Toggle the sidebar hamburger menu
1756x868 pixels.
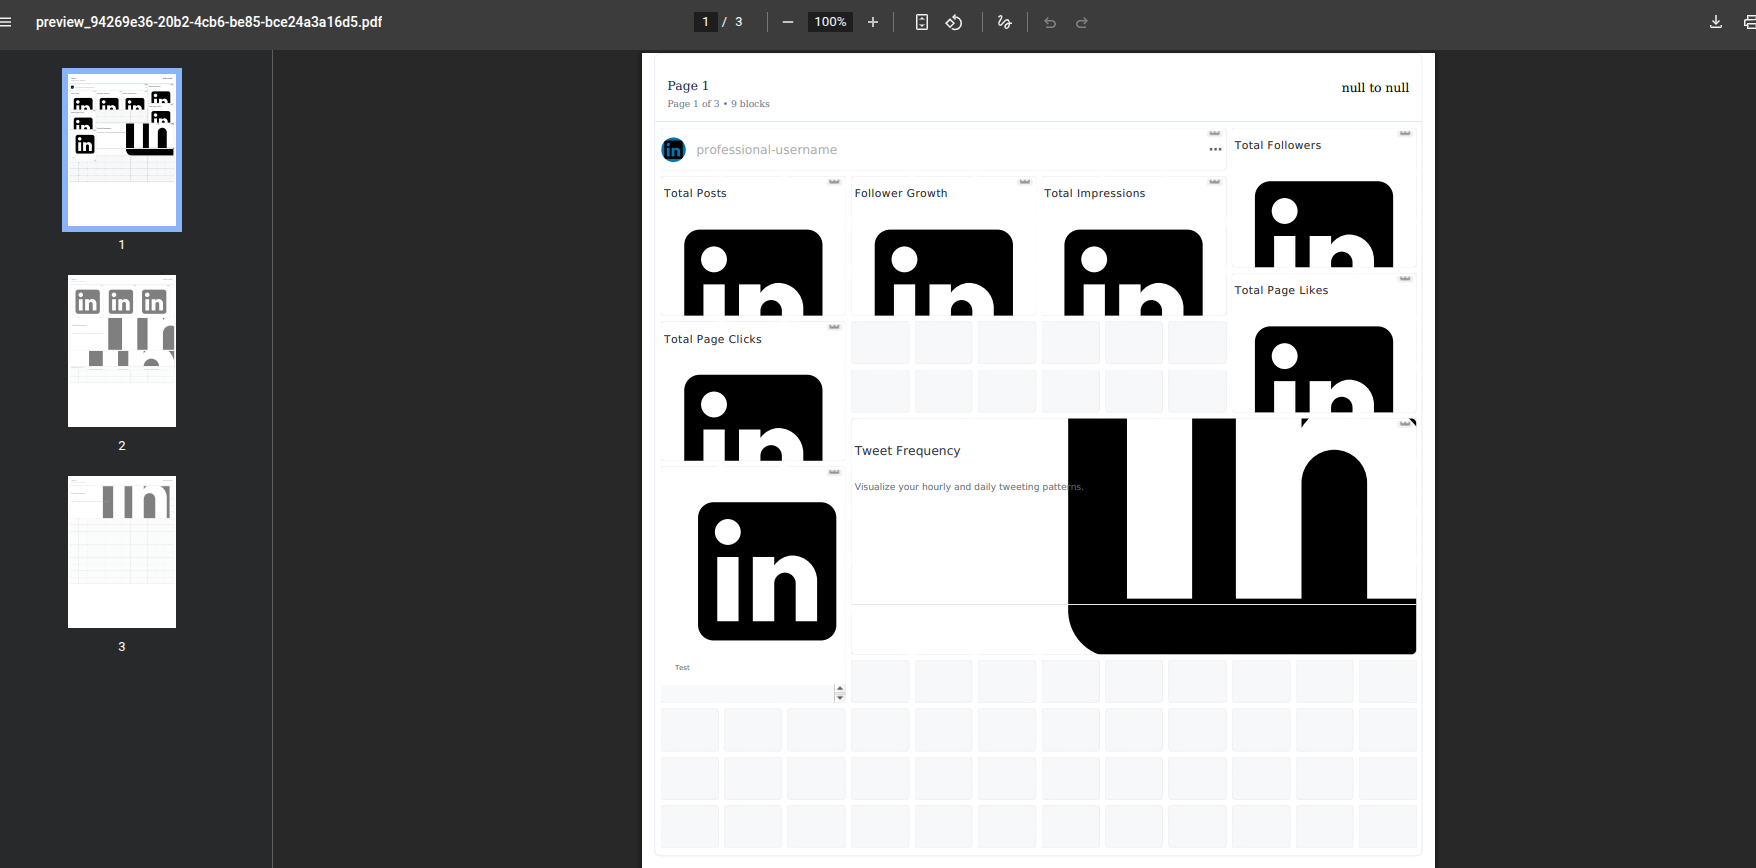pos(6,22)
